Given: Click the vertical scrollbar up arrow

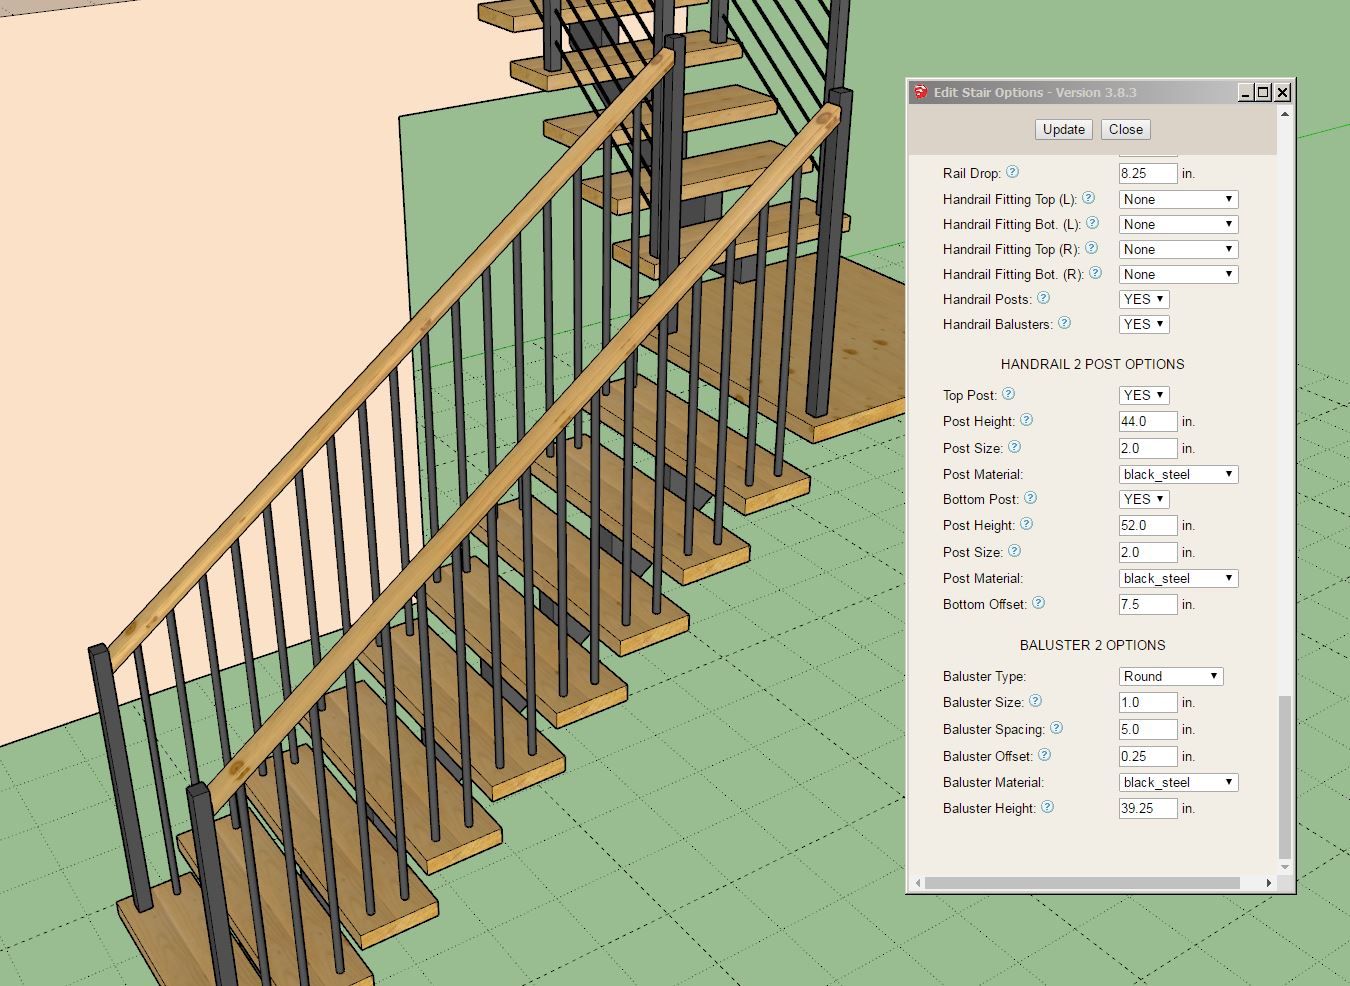Looking at the screenshot, I should point(1285,114).
